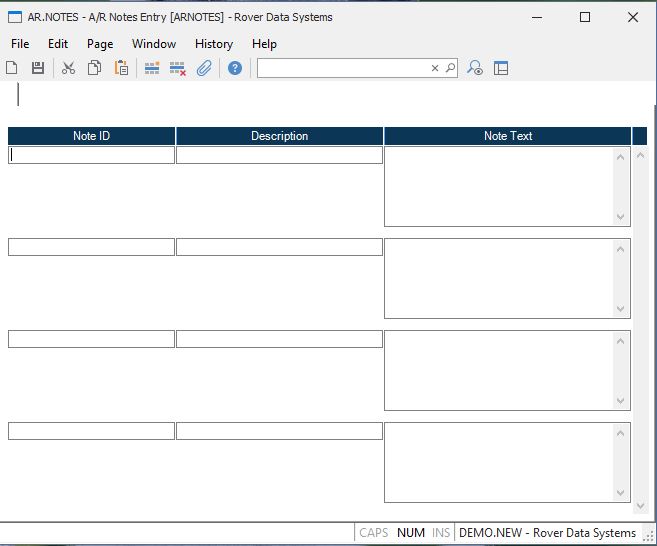
Task: Clear the toolbar search box with X
Action: point(435,68)
